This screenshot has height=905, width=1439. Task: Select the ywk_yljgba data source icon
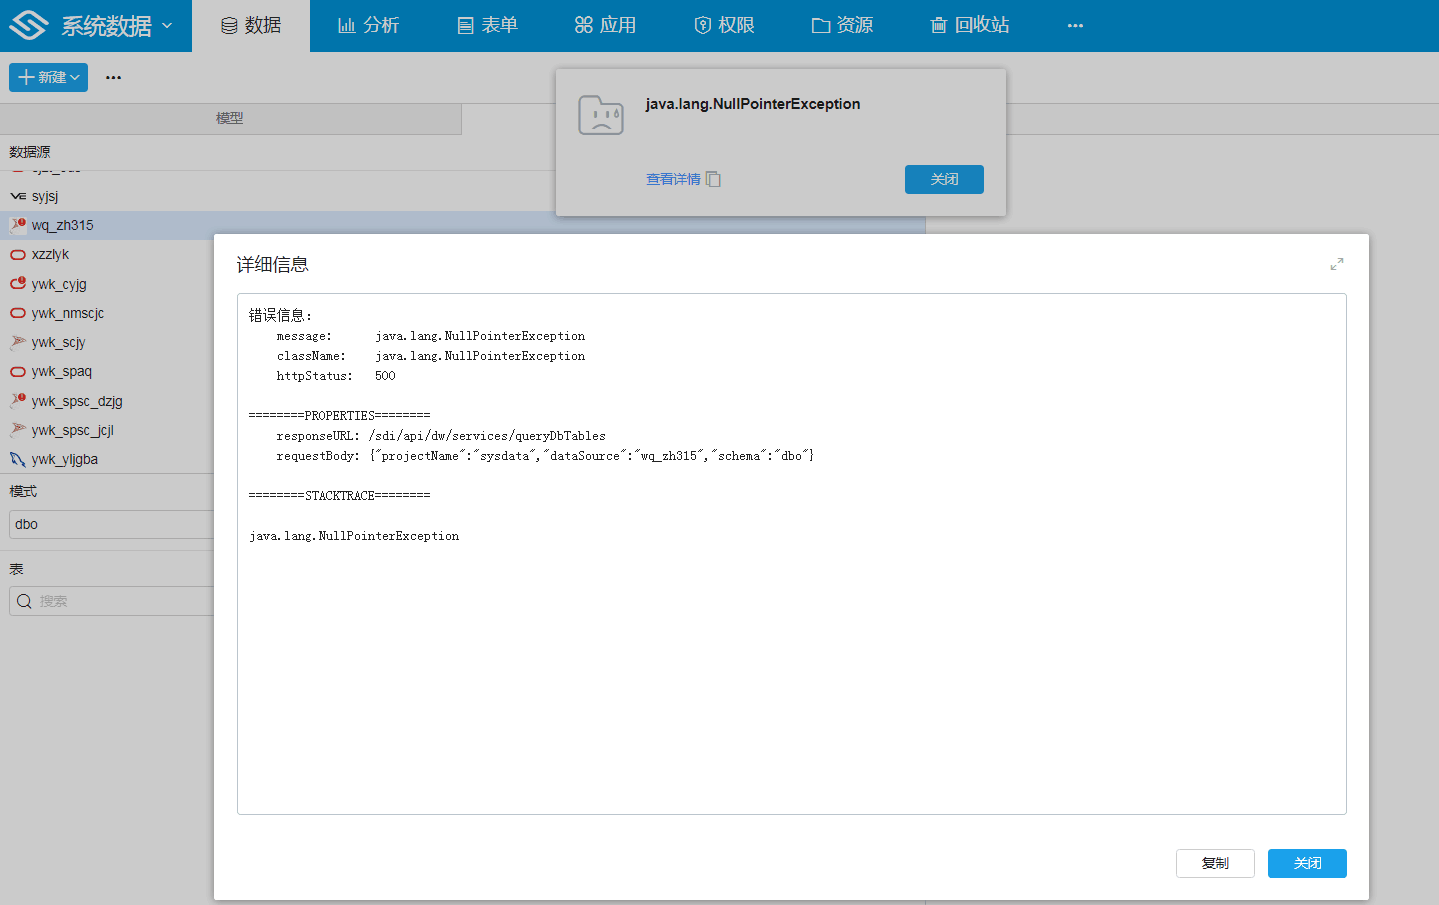tap(18, 459)
